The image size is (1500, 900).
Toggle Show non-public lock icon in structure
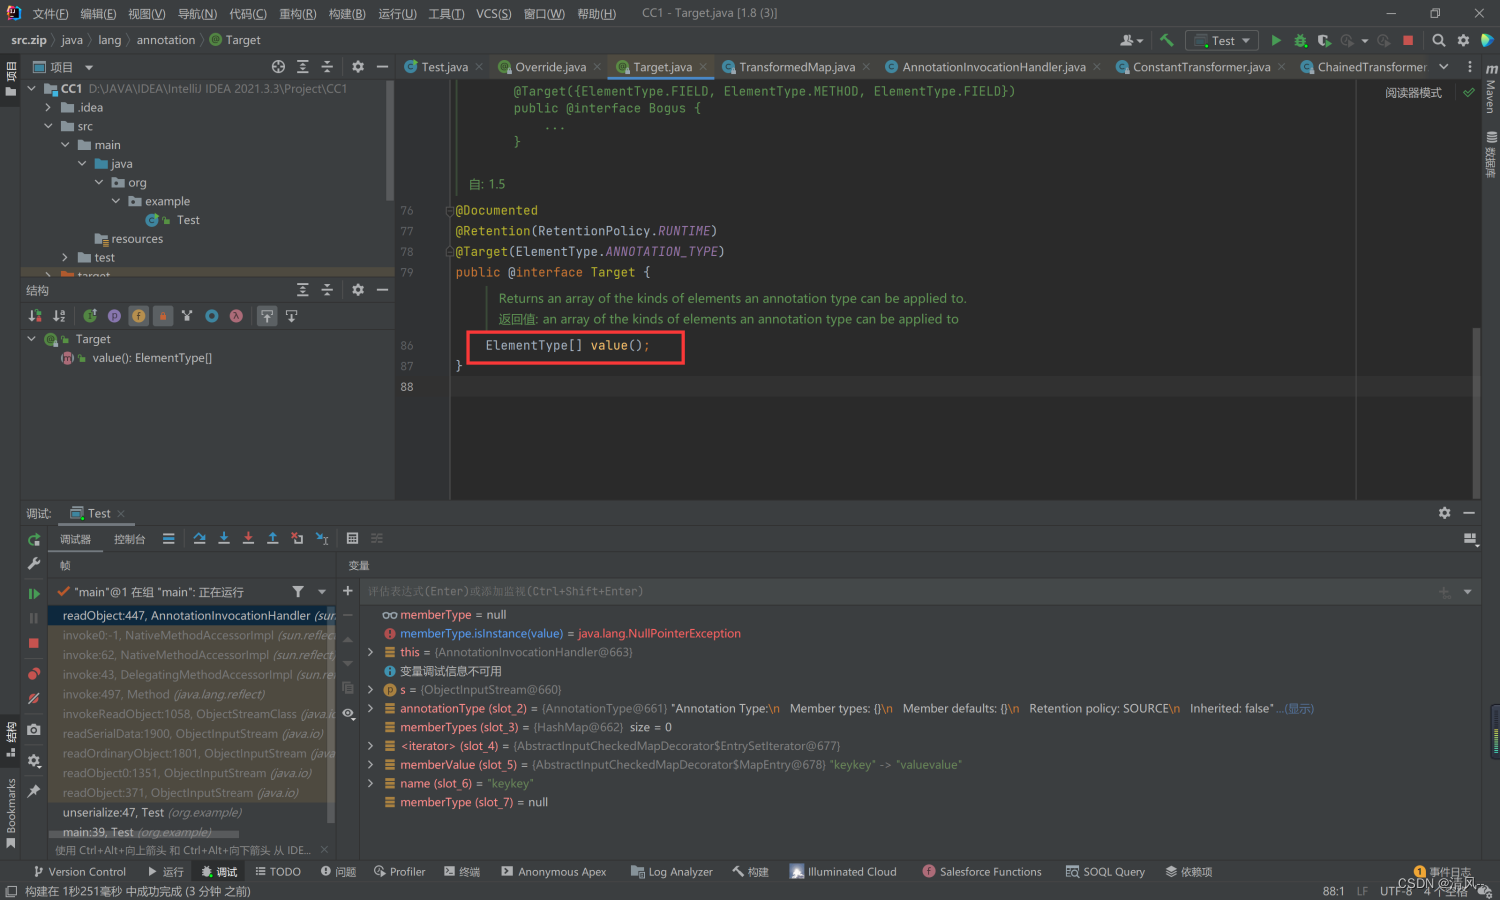163,316
